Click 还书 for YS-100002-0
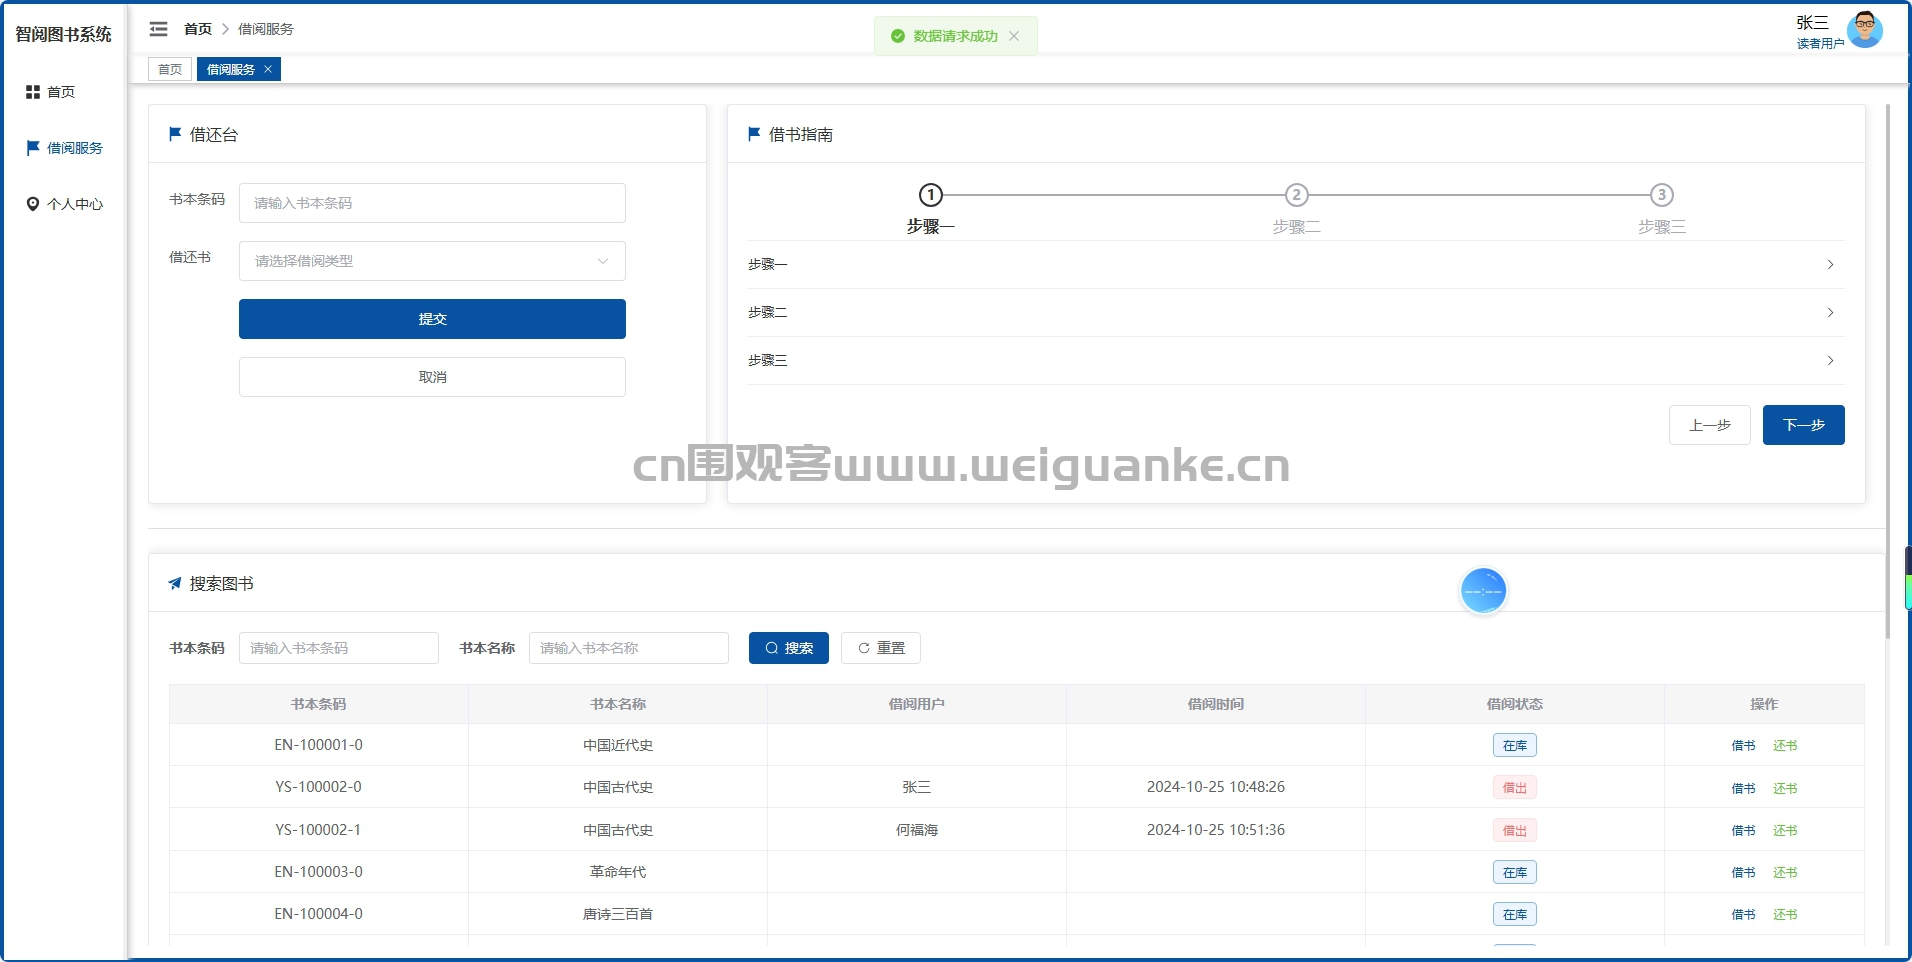Image resolution: width=1912 pixels, height=962 pixels. click(1785, 789)
